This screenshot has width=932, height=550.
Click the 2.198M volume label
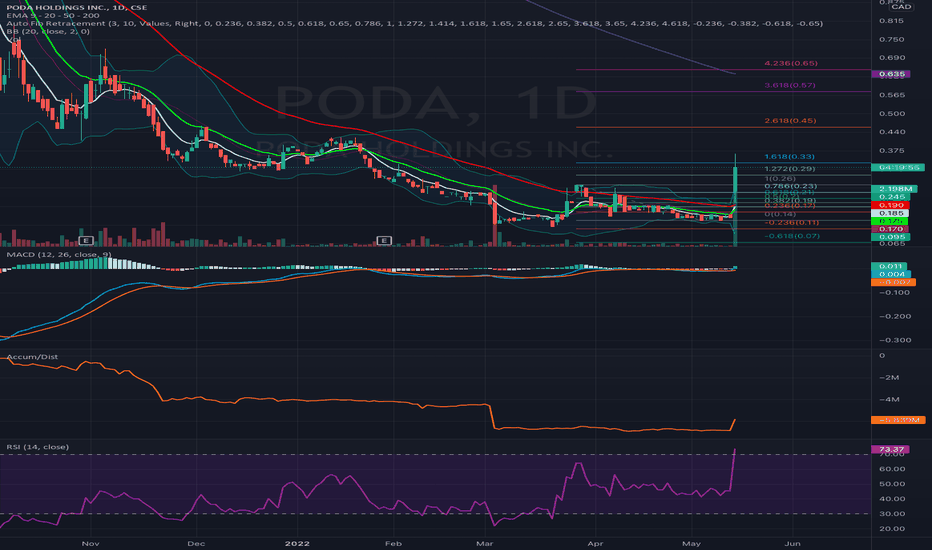[895, 189]
